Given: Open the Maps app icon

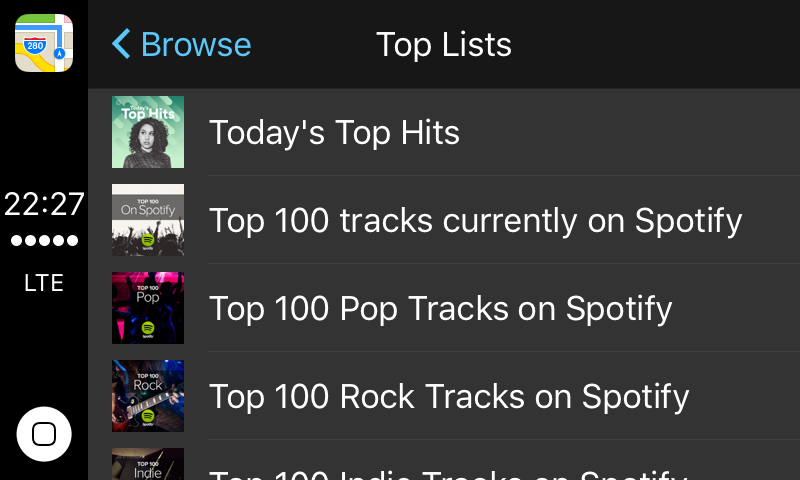Looking at the screenshot, I should pos(44,43).
